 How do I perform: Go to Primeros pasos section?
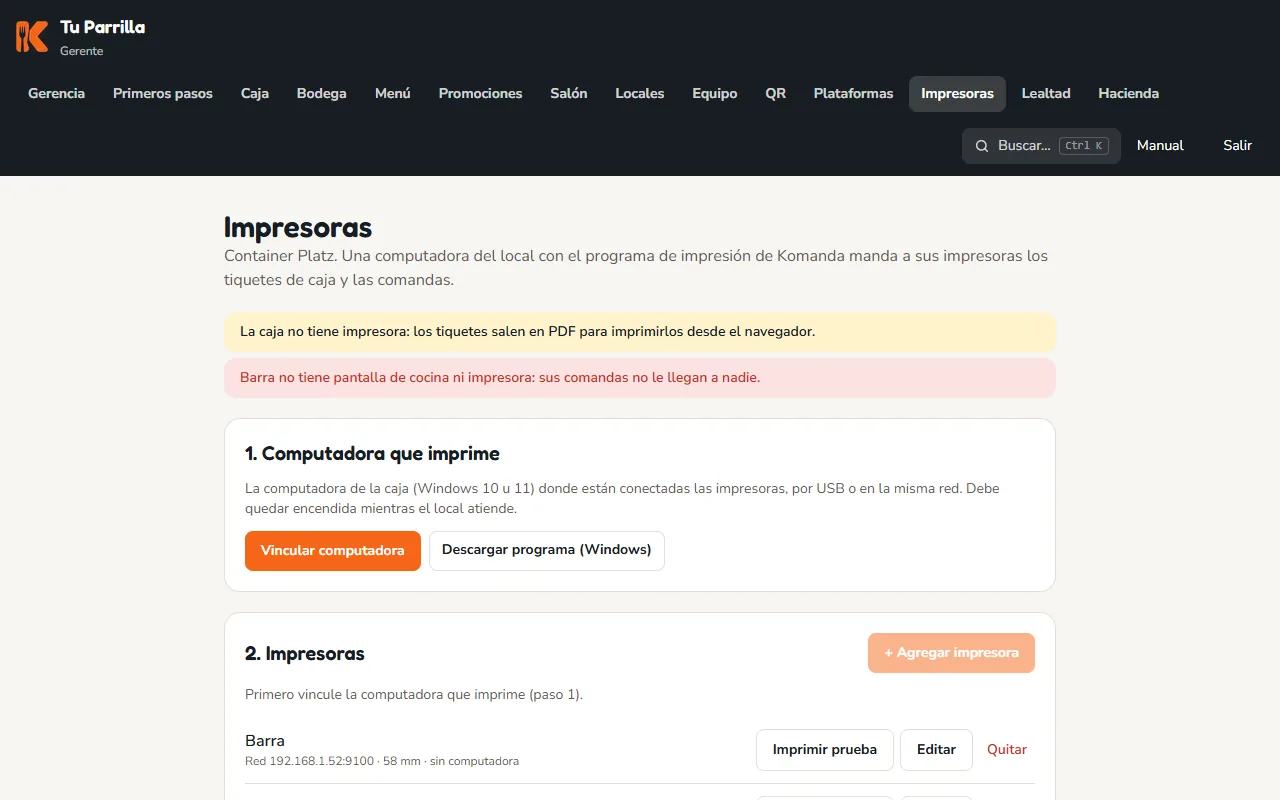click(163, 94)
